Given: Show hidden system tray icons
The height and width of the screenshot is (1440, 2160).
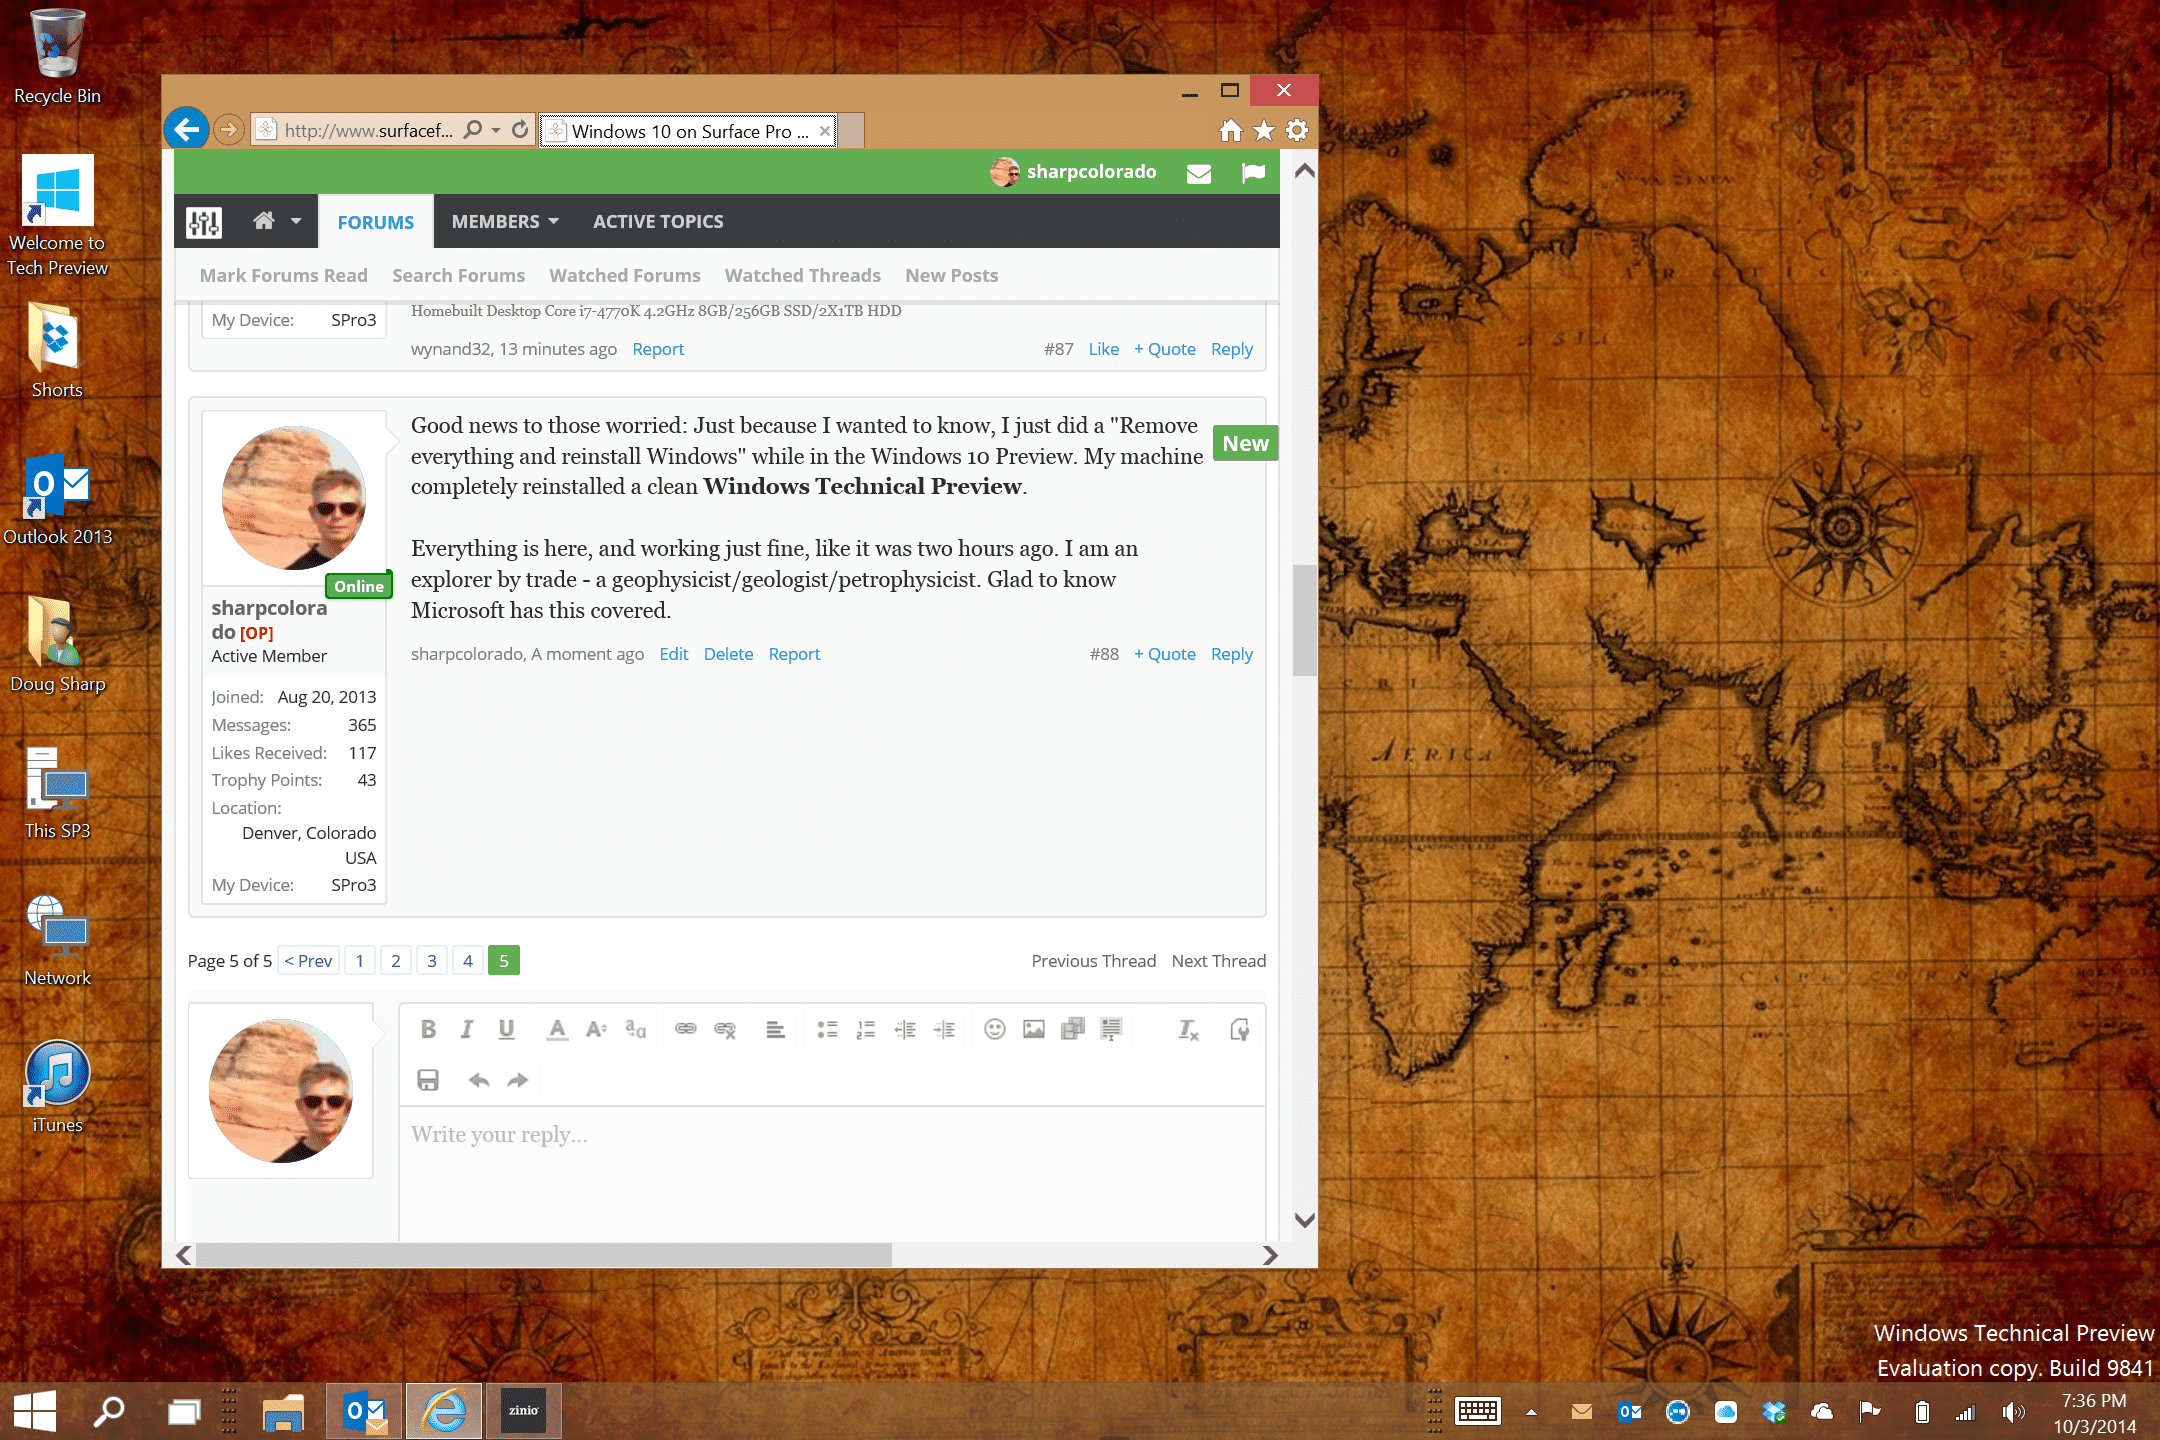Looking at the screenshot, I should point(1531,1412).
